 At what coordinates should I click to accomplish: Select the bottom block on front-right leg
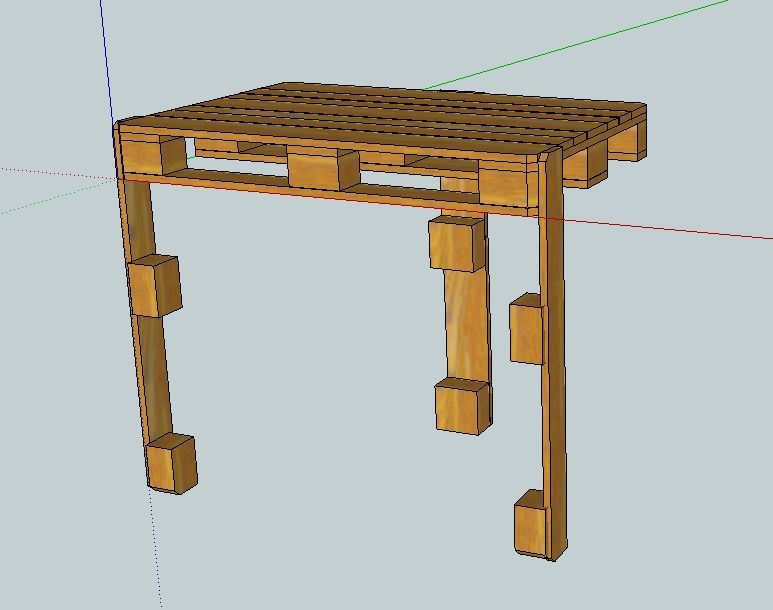click(531, 524)
